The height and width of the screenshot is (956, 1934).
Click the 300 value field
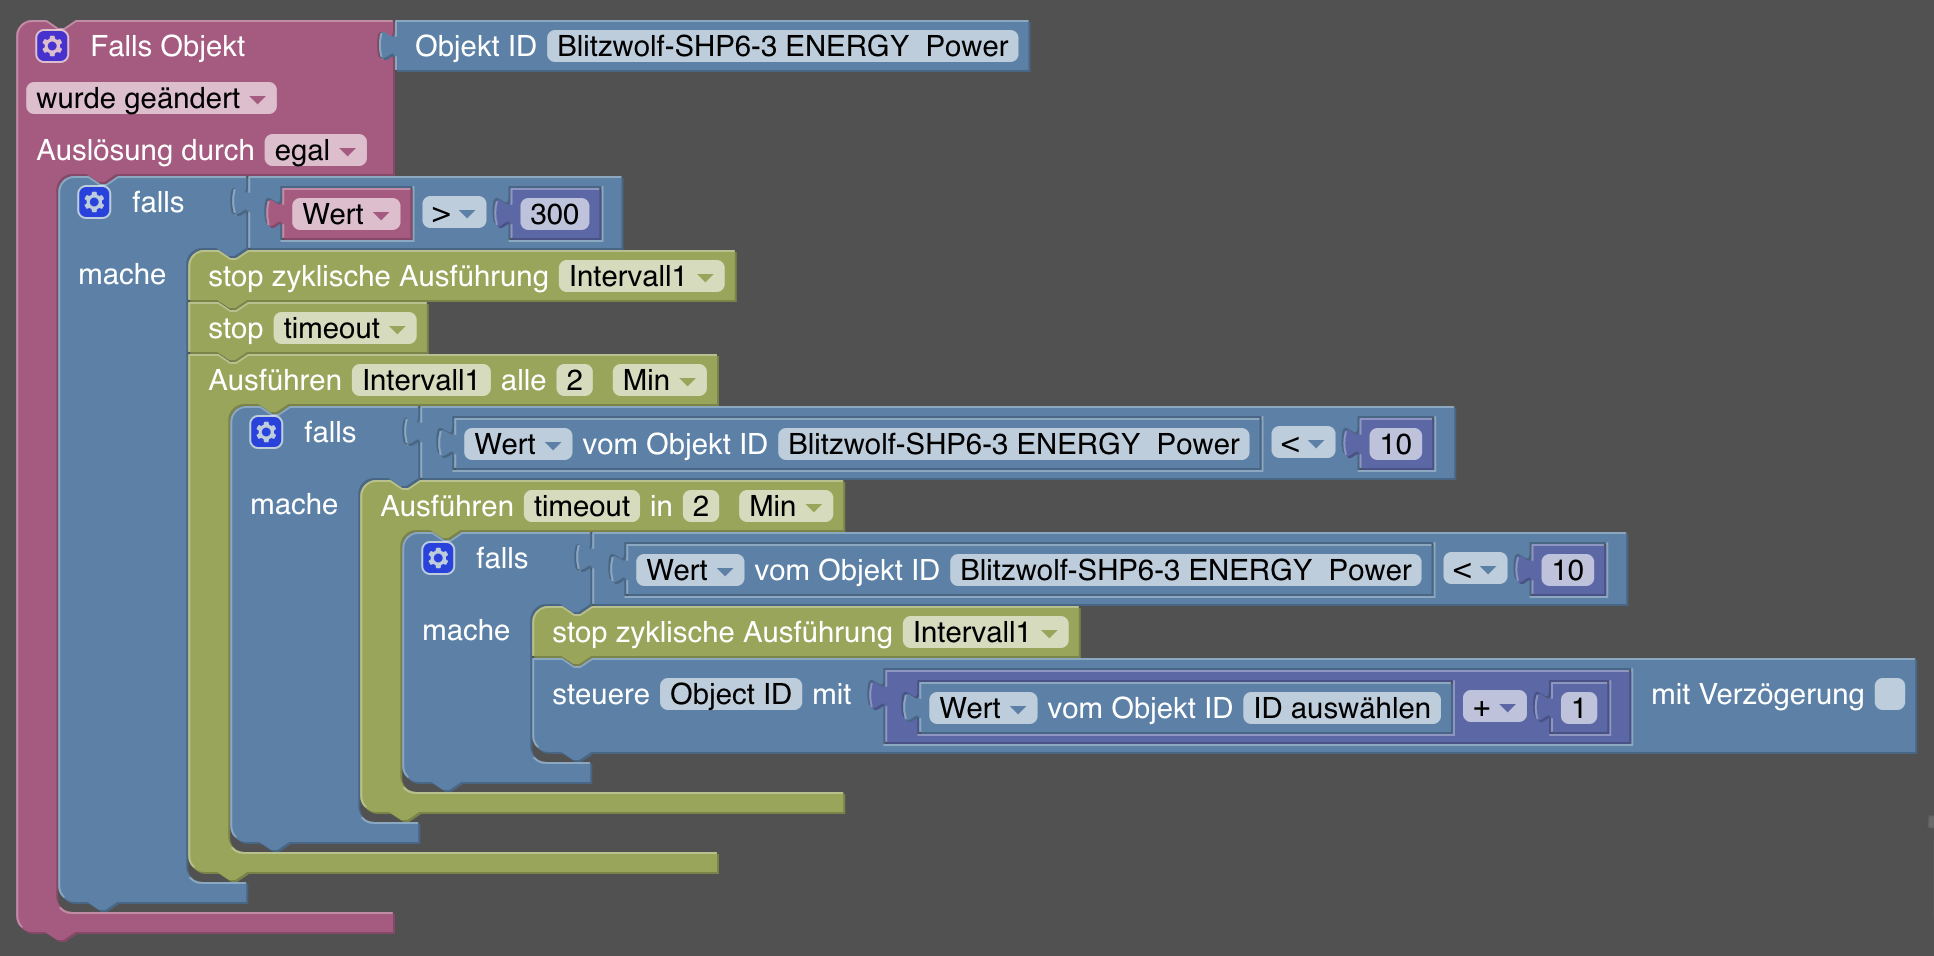click(x=554, y=214)
